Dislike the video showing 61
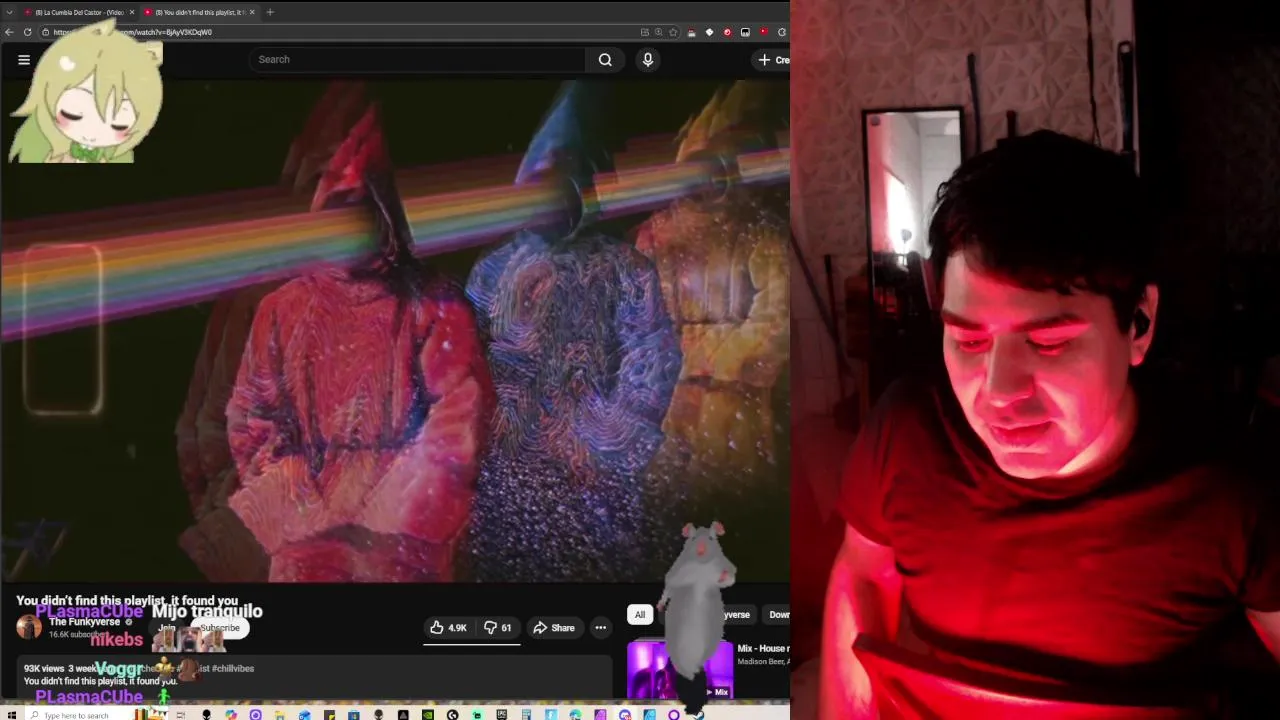The height and width of the screenshot is (720, 1280). click(x=497, y=628)
